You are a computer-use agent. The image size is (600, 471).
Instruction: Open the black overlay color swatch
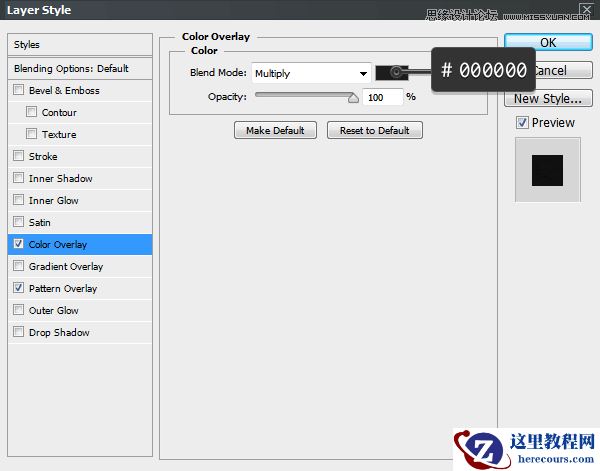392,72
